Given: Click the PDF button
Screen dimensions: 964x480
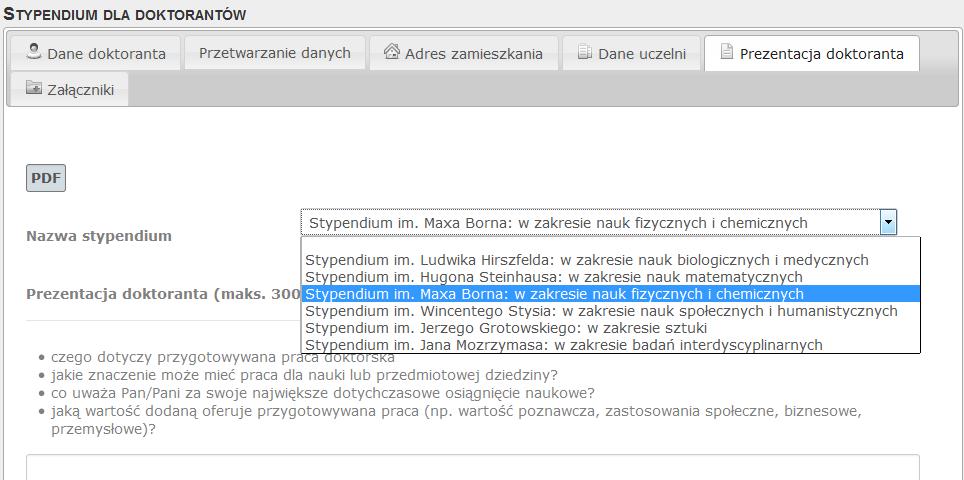Looking at the screenshot, I should [46, 178].
